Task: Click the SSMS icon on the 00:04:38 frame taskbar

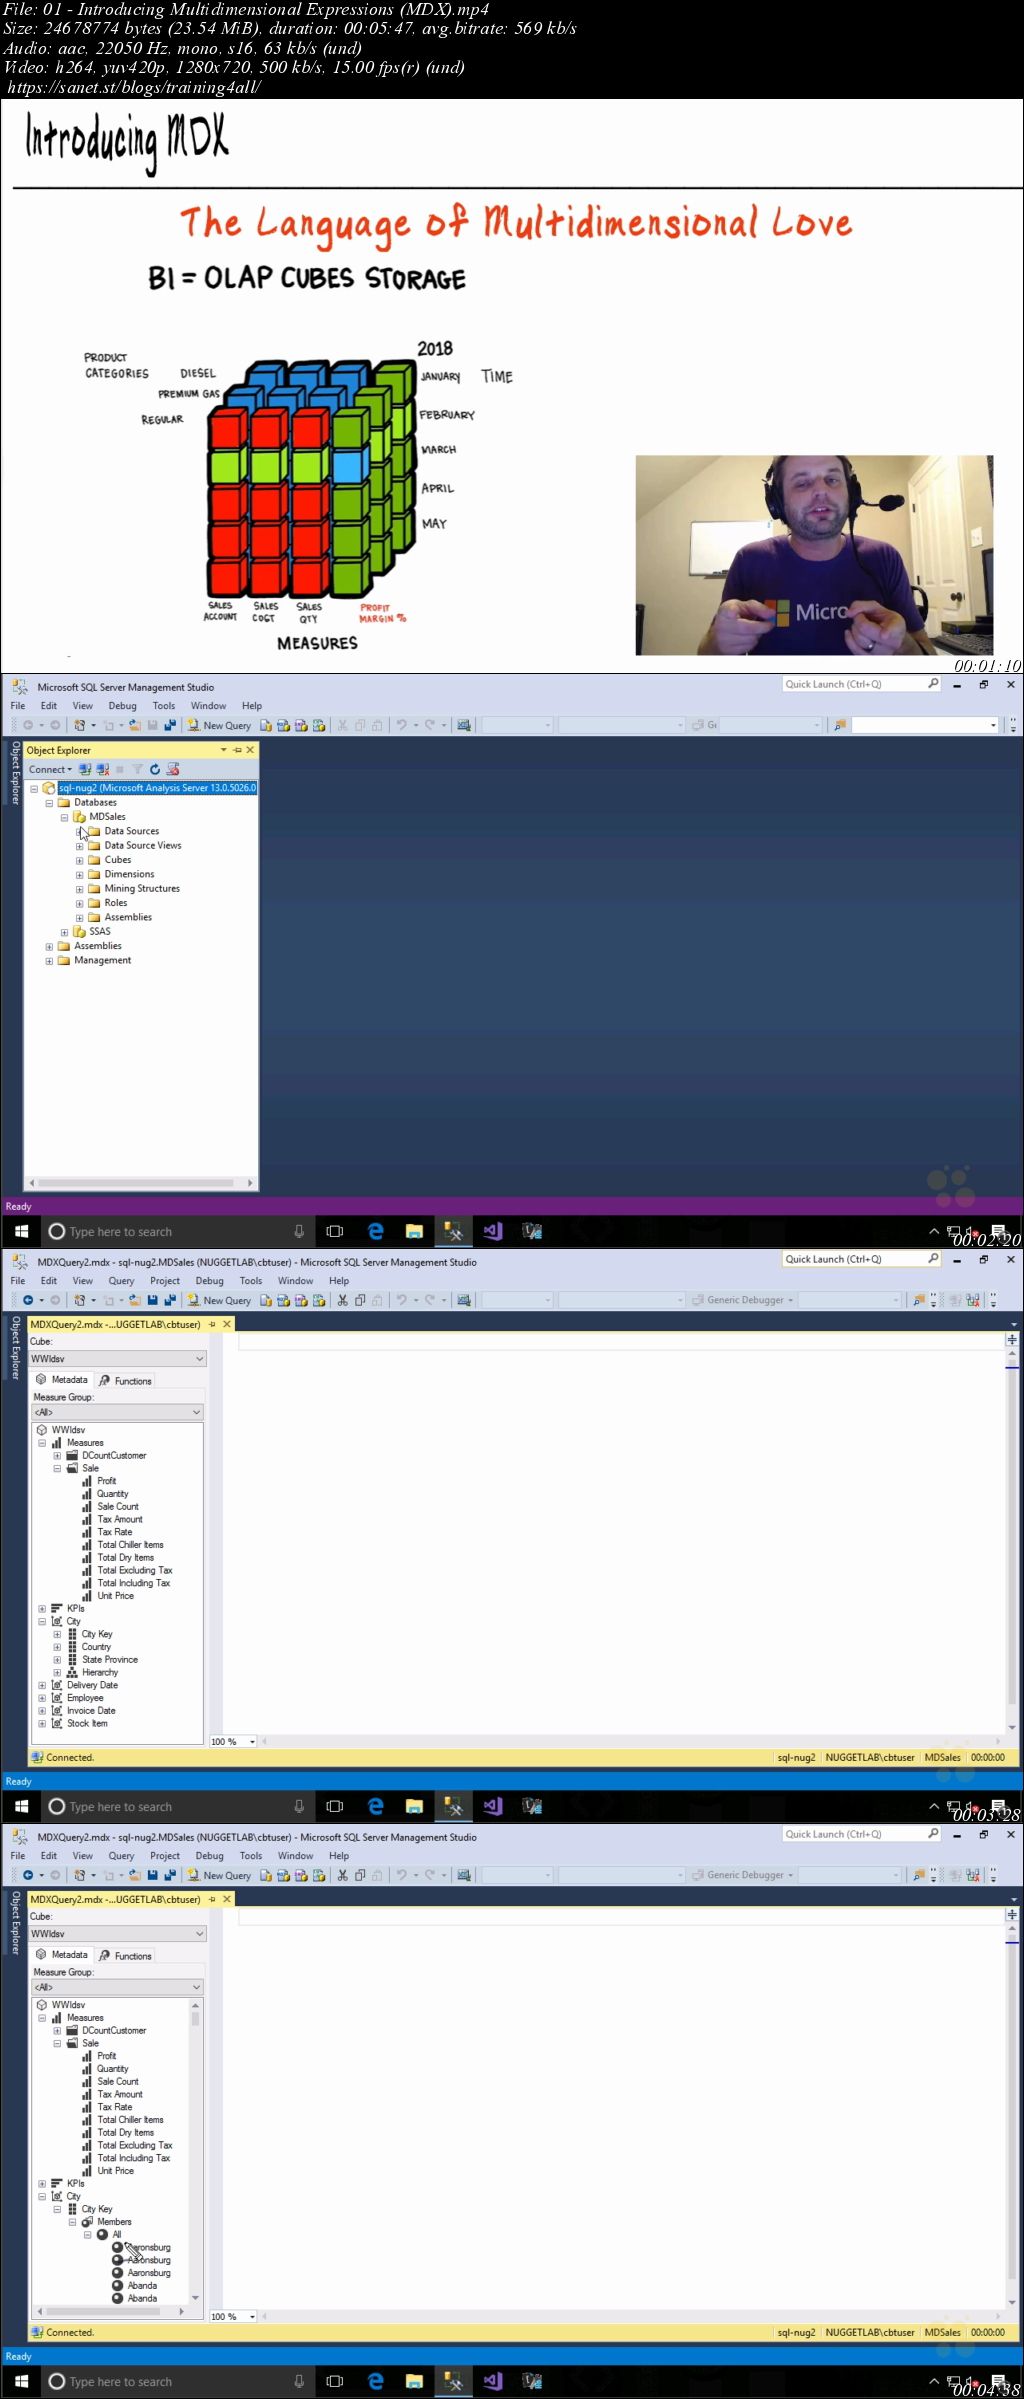Action: [453, 2381]
